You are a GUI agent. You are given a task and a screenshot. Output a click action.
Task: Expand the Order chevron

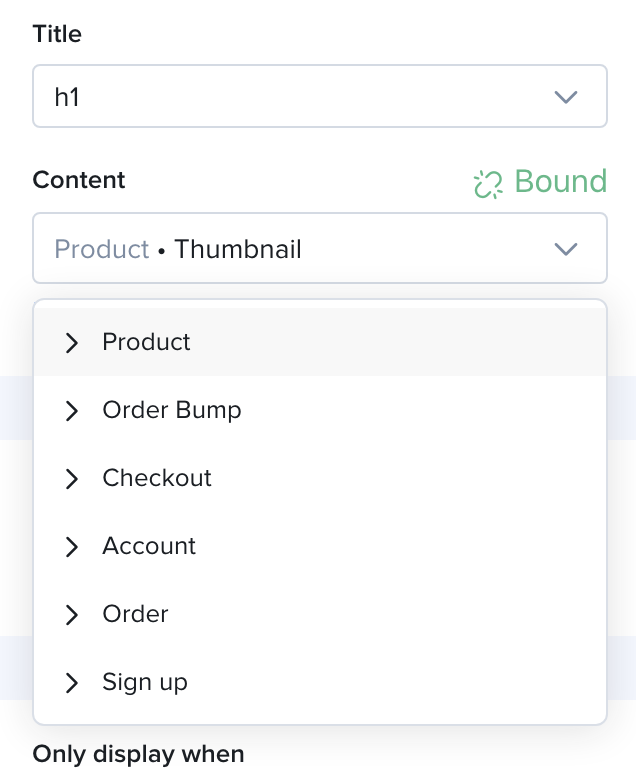point(72,615)
